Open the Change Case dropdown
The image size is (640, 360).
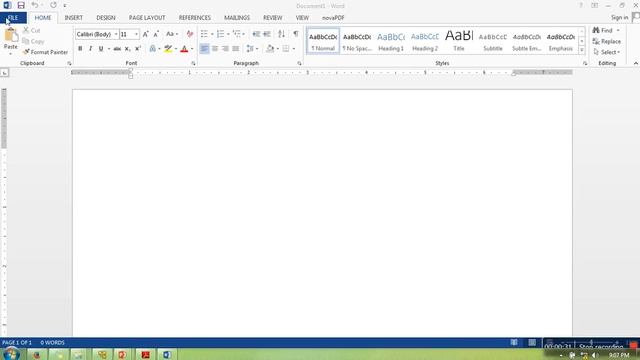pyautogui.click(x=172, y=34)
